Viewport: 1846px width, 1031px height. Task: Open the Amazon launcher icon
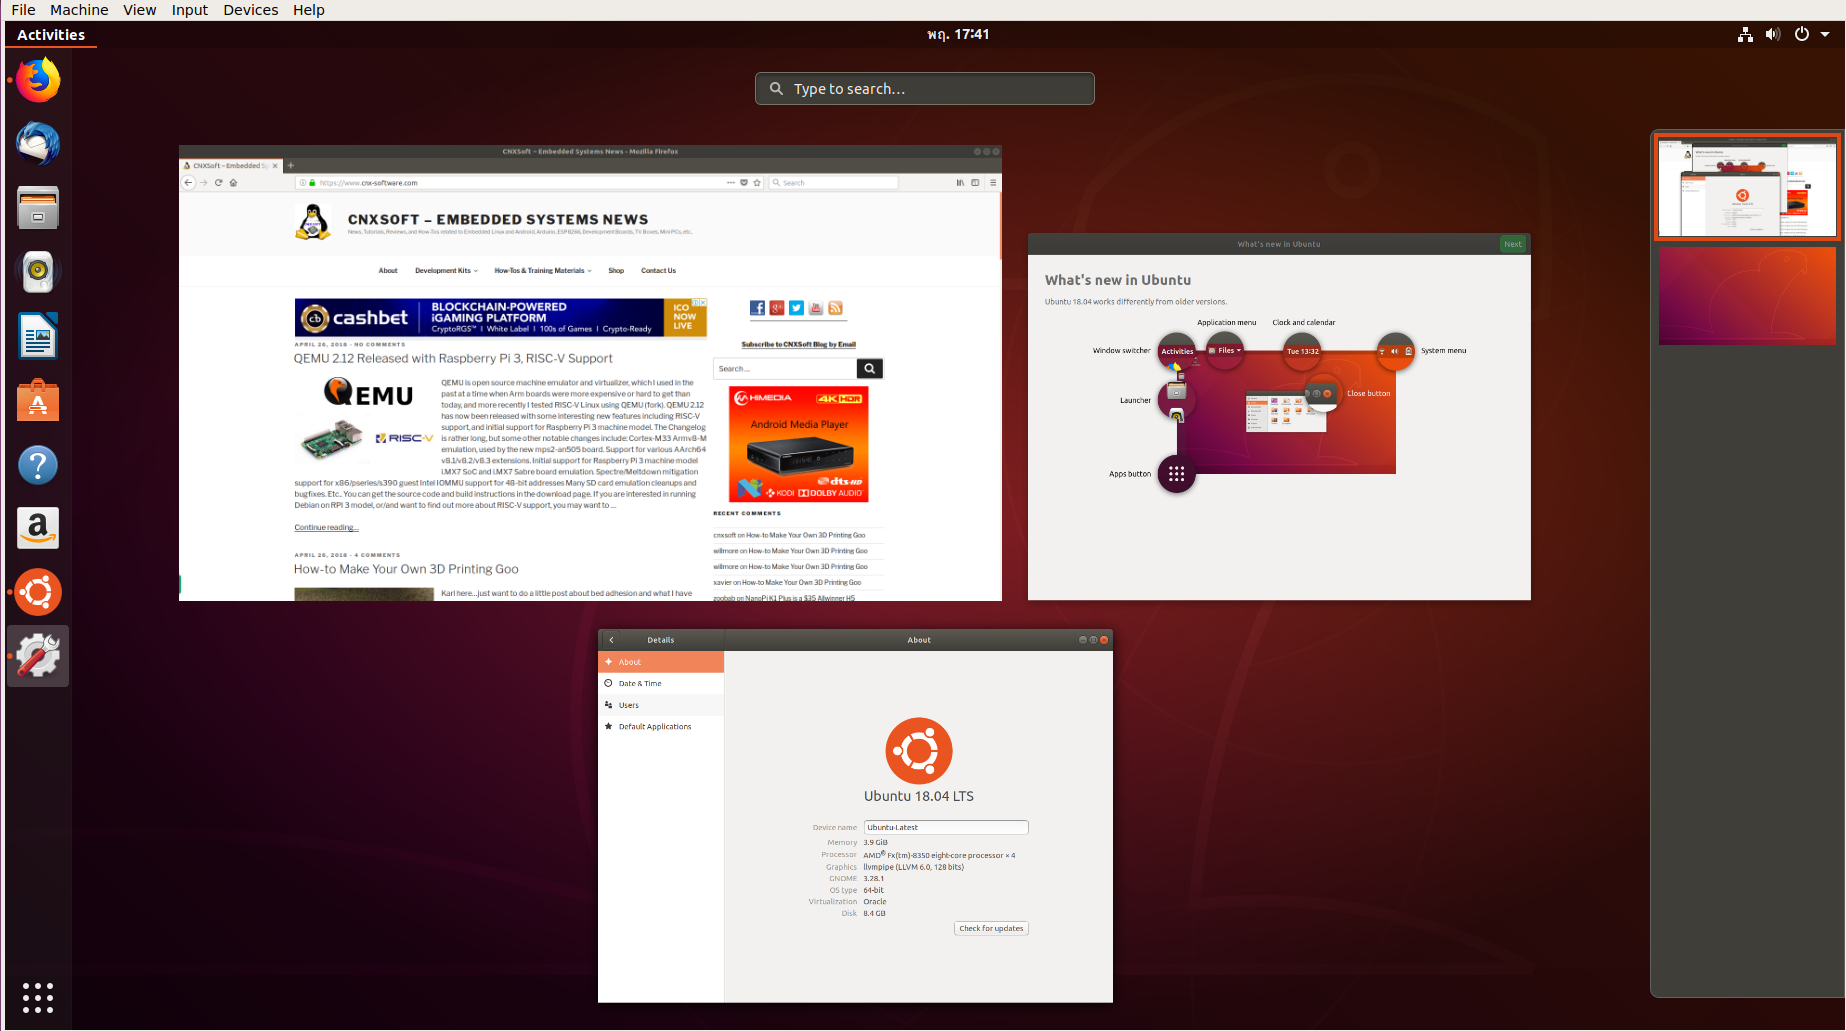[x=38, y=528]
